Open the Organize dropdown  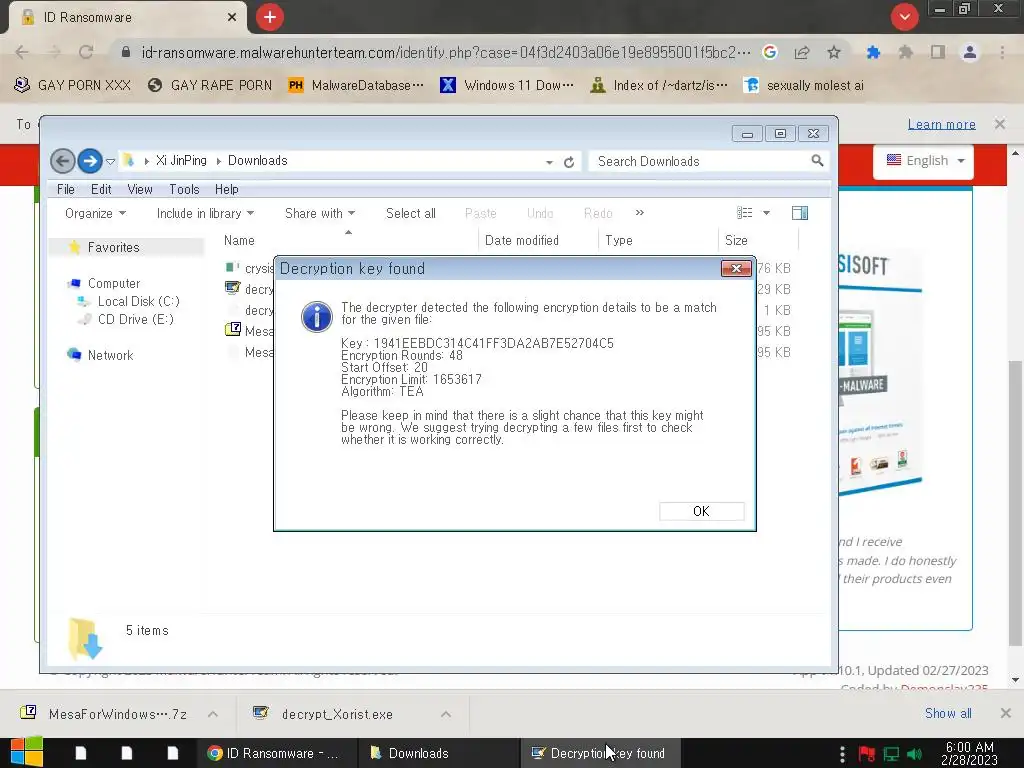[95, 214]
